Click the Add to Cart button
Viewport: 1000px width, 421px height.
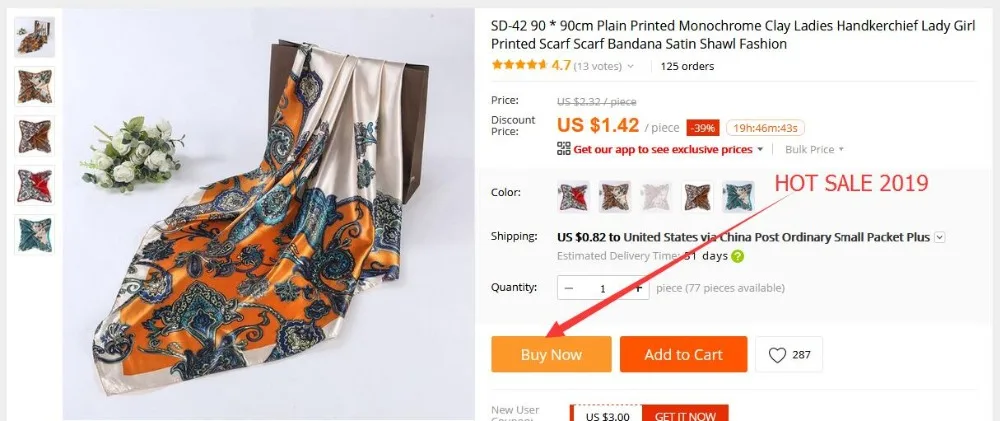click(x=683, y=354)
